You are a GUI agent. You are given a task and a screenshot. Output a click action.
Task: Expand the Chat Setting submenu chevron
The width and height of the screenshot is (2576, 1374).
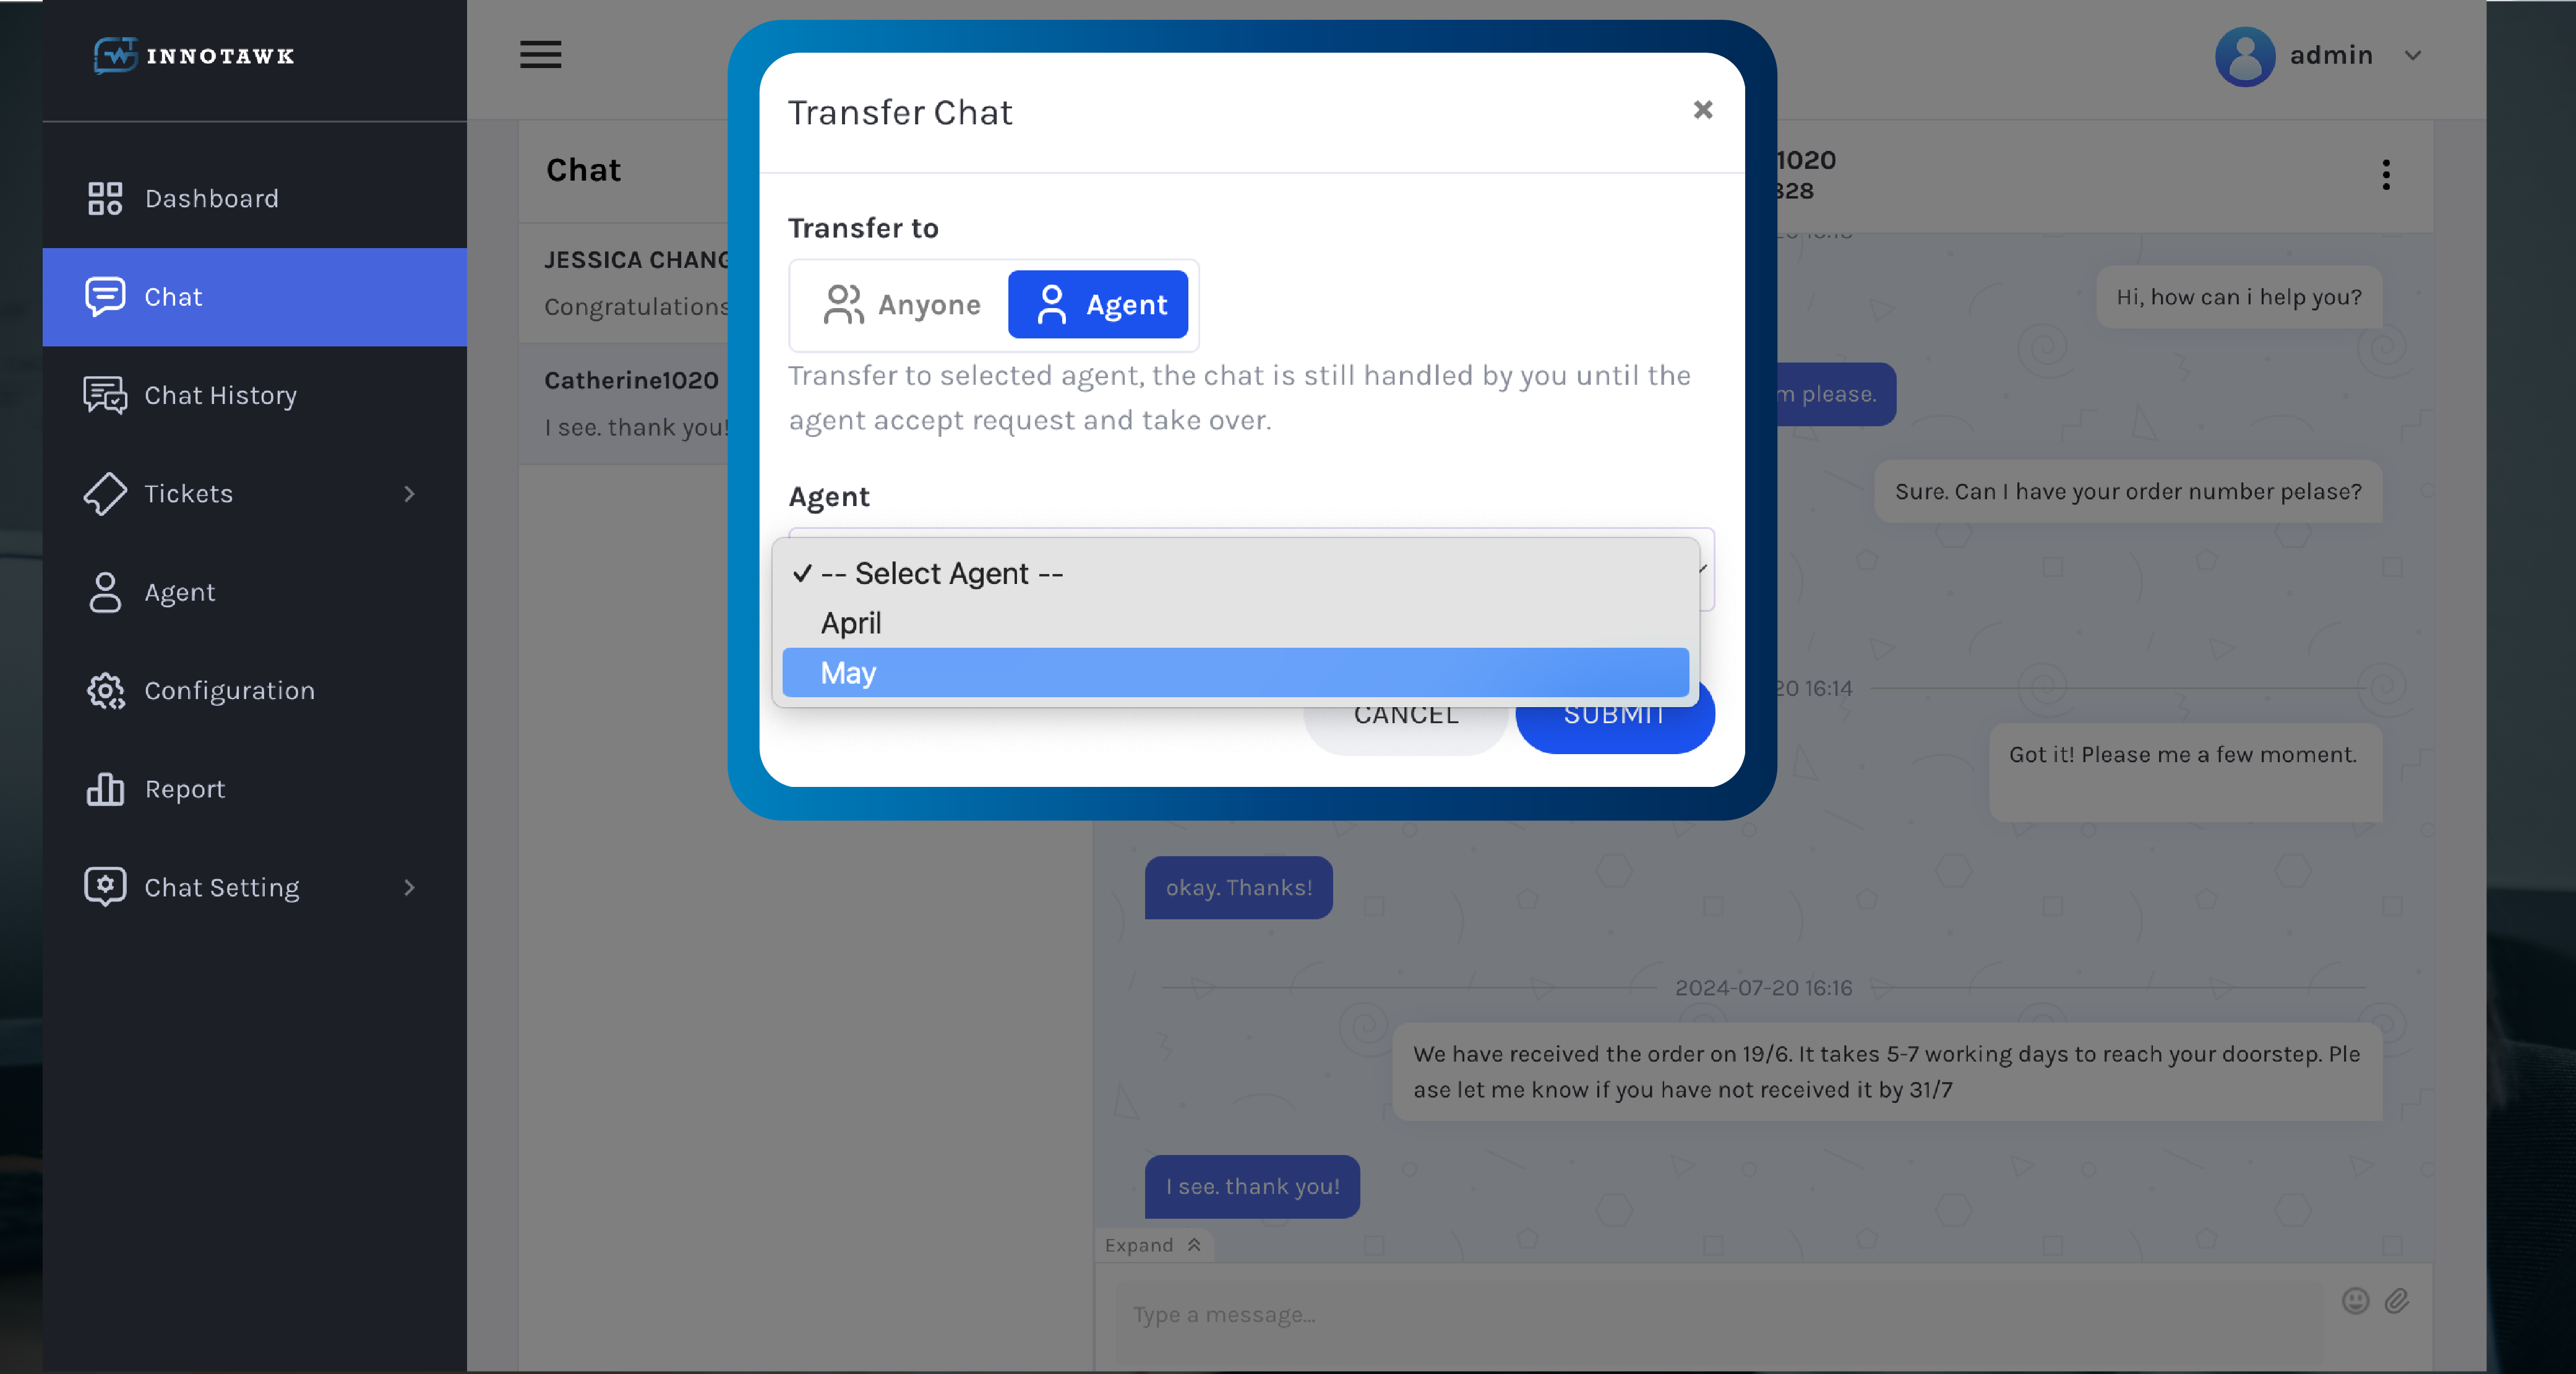tap(409, 888)
